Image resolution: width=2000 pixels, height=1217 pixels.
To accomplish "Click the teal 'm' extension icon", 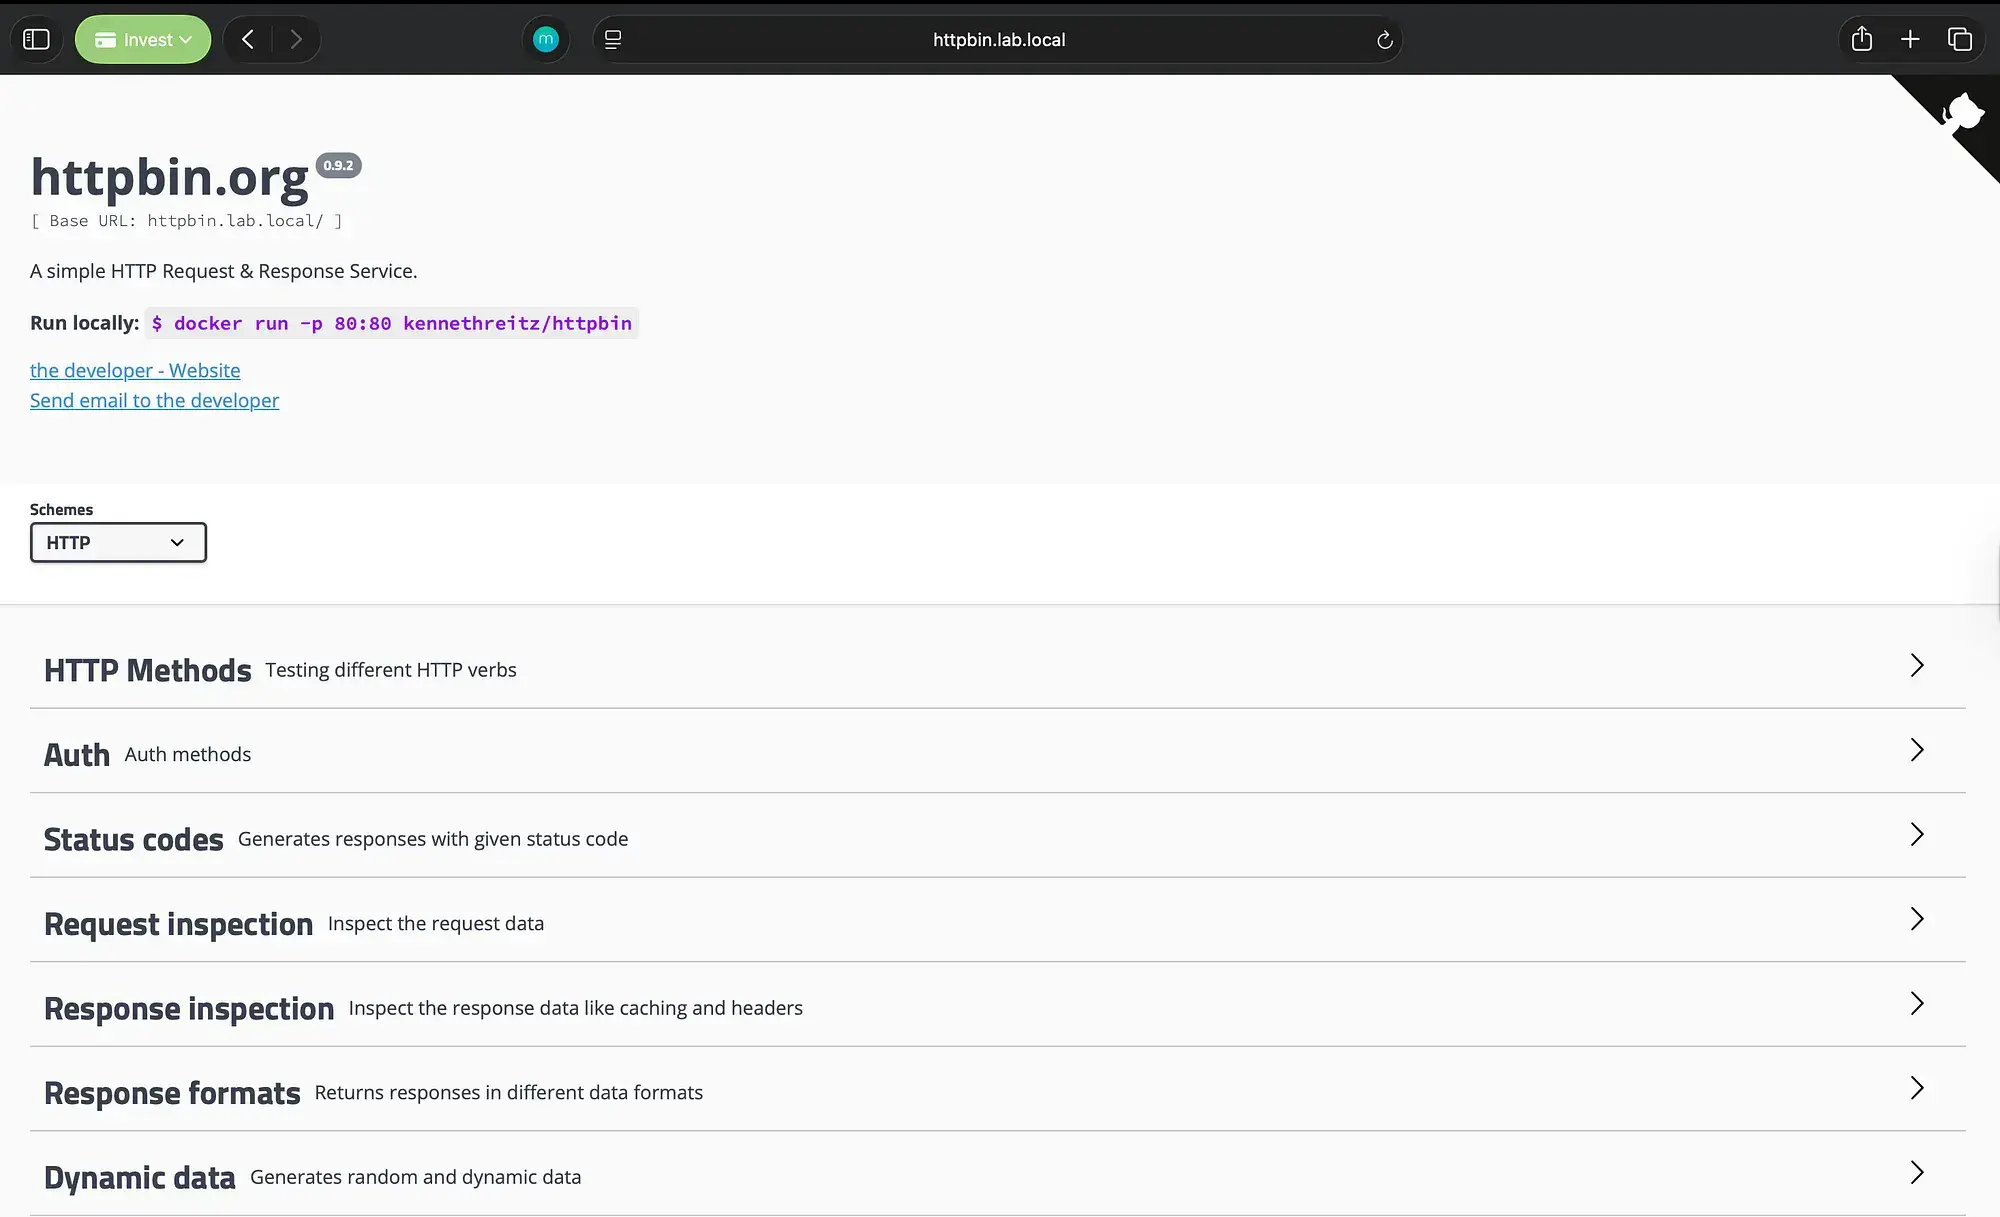I will [x=546, y=39].
